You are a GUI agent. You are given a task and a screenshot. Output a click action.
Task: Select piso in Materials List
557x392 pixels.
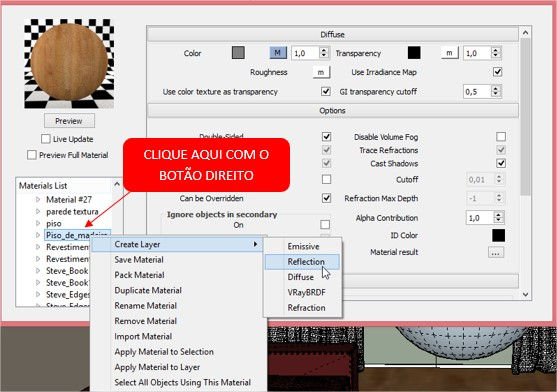tap(54, 223)
